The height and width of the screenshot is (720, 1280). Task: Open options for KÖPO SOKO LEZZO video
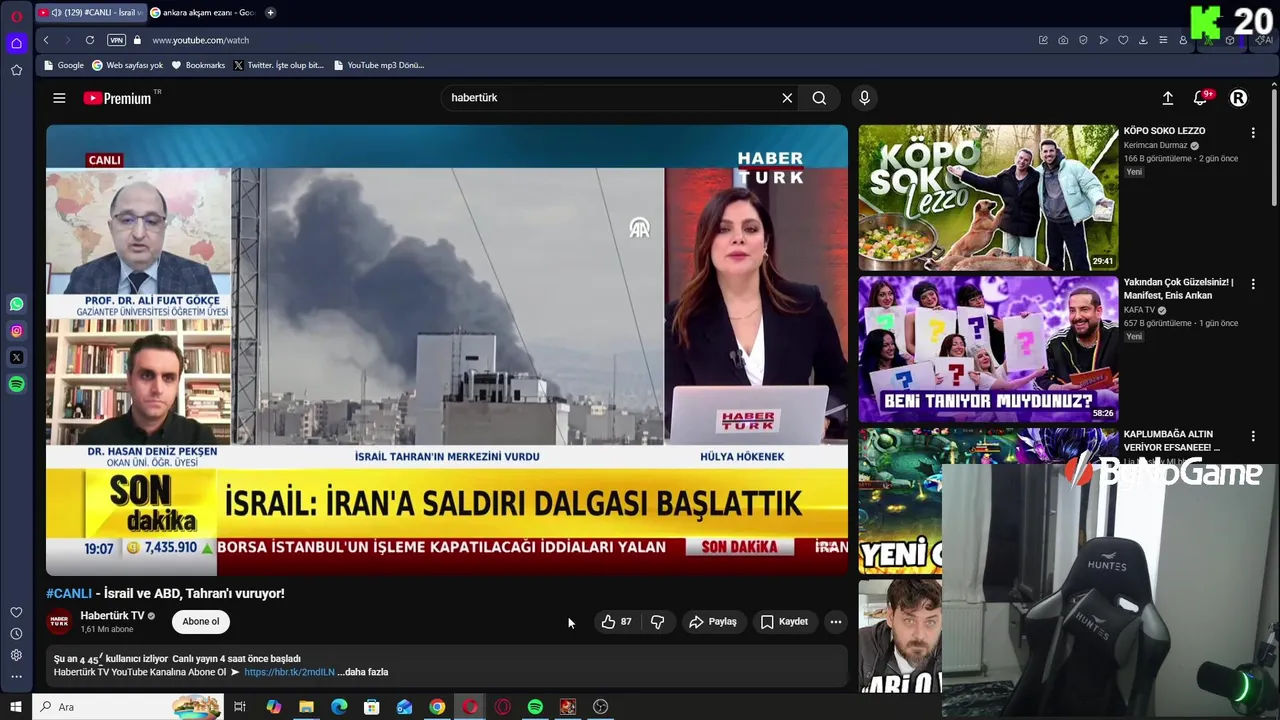[1253, 132]
